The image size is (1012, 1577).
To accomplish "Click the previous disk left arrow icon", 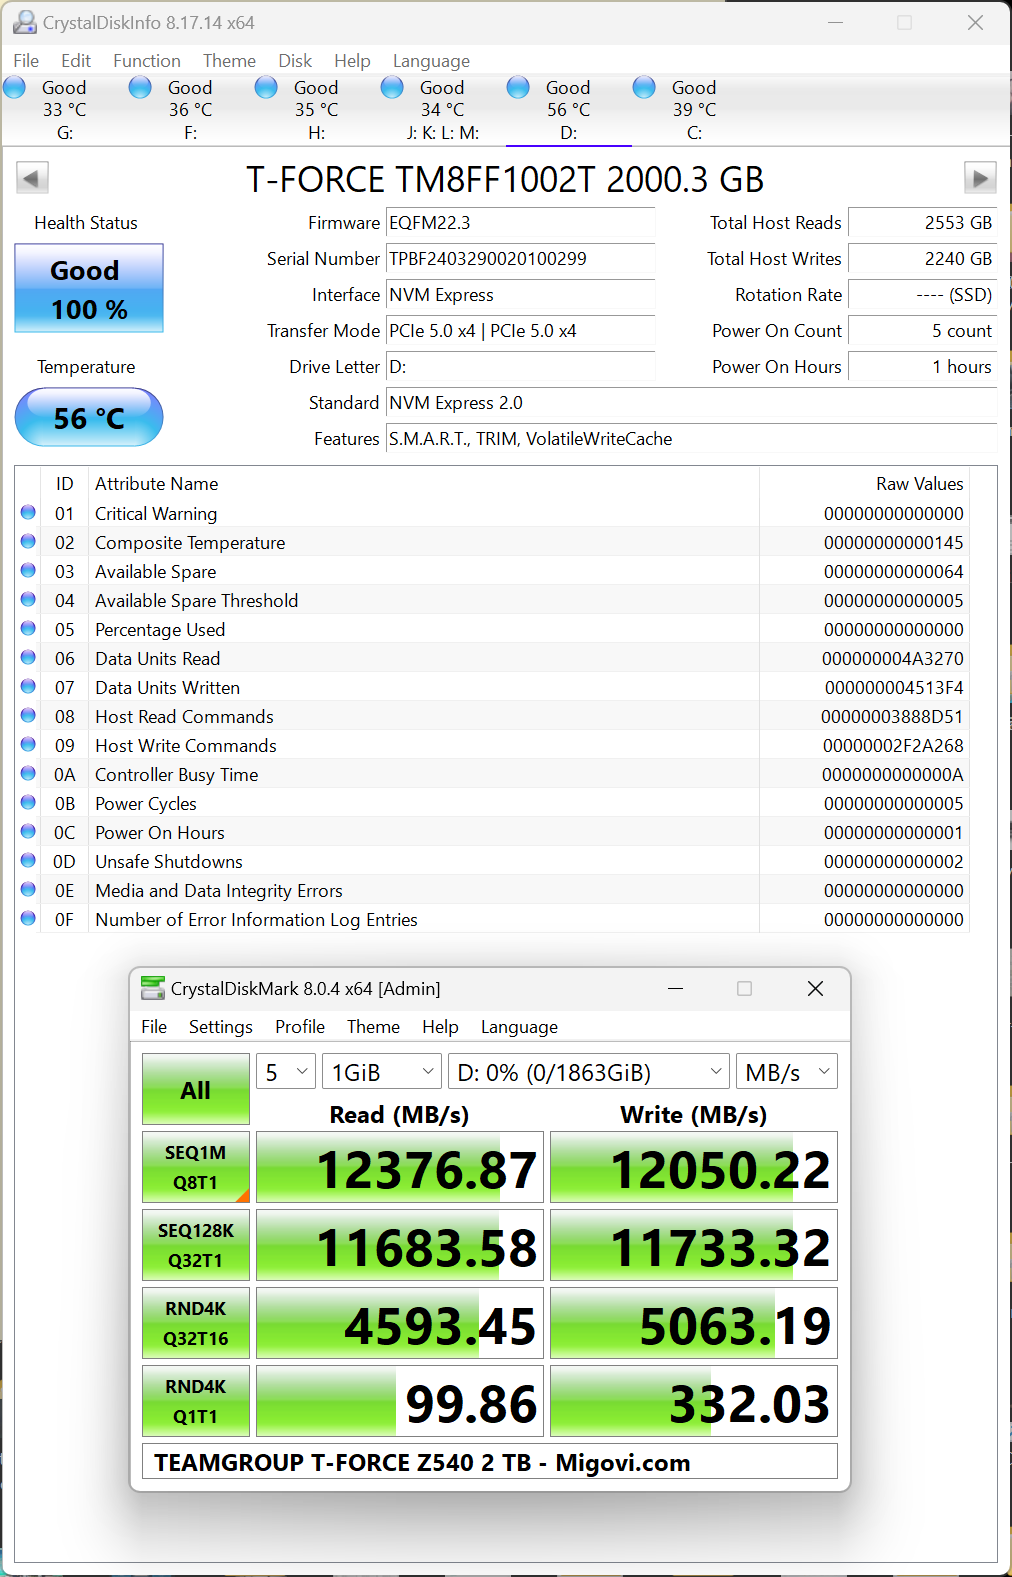I will (32, 179).
